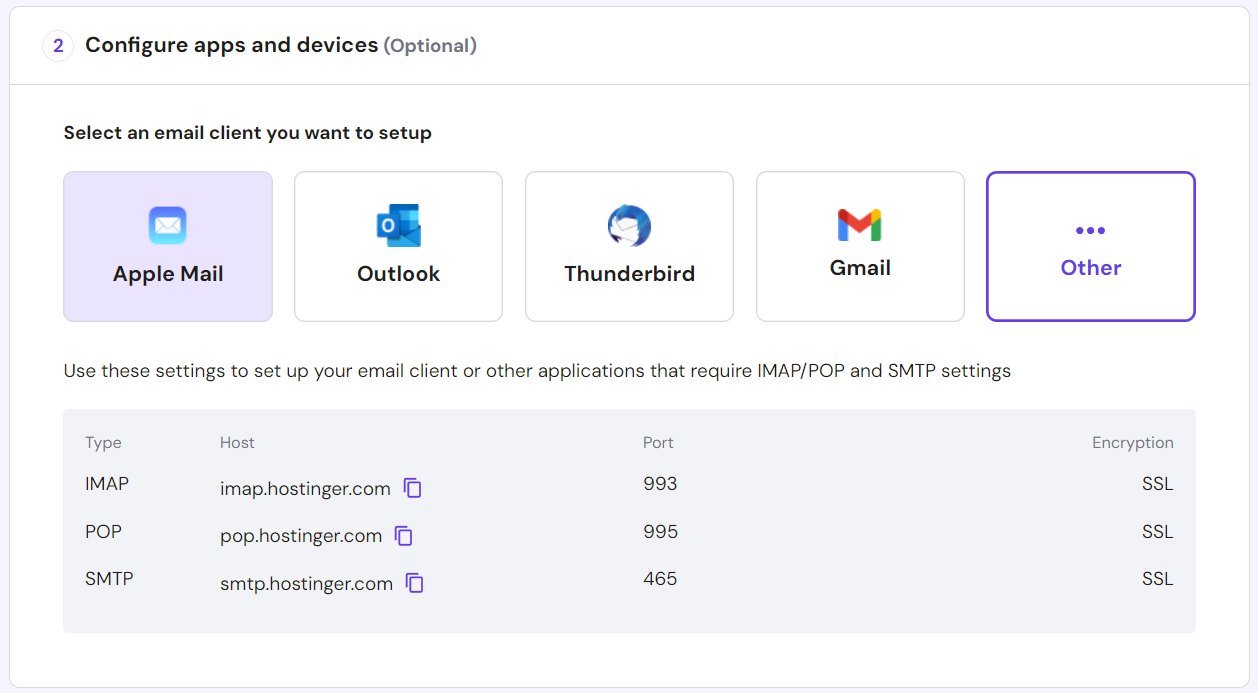
Task: Click the Host column header
Action: (237, 442)
